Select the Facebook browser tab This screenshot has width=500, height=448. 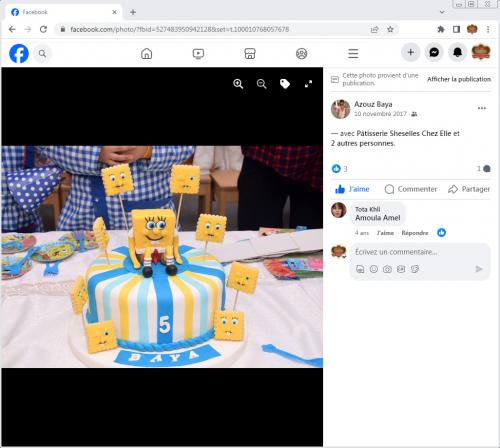(63, 12)
